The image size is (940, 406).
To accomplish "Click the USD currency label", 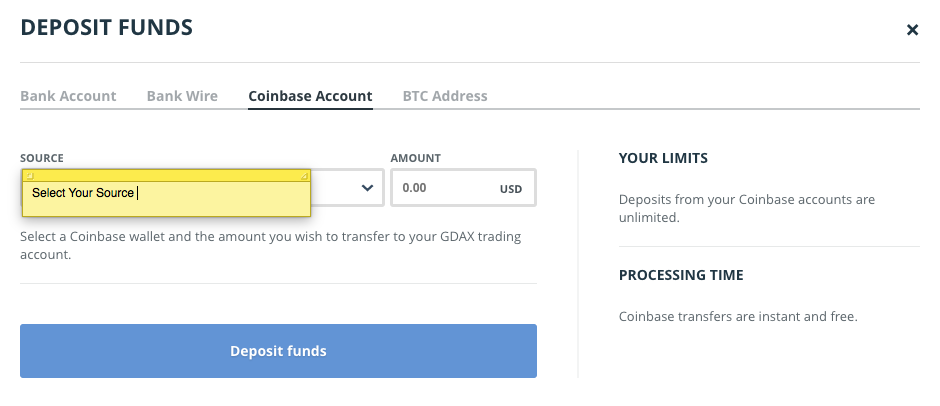I will point(511,188).
